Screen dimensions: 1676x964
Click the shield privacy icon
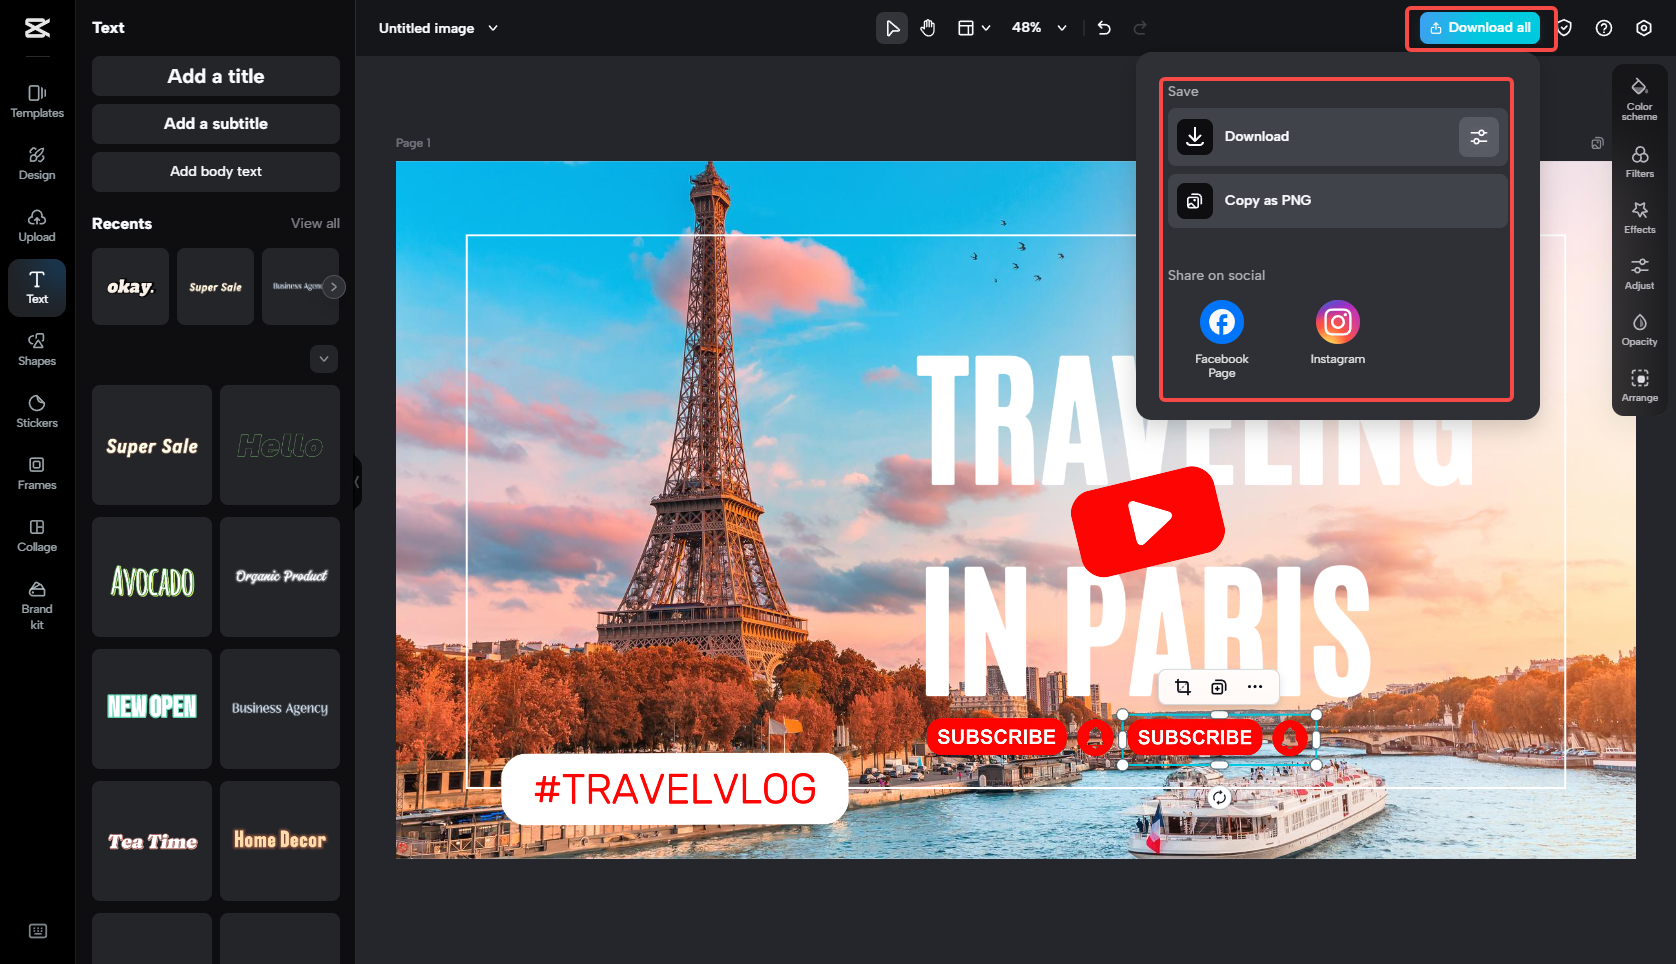[1565, 28]
